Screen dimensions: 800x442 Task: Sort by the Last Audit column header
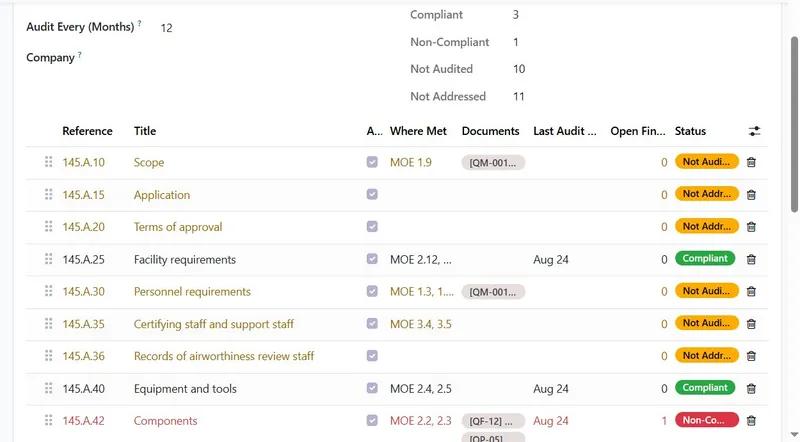pos(565,131)
